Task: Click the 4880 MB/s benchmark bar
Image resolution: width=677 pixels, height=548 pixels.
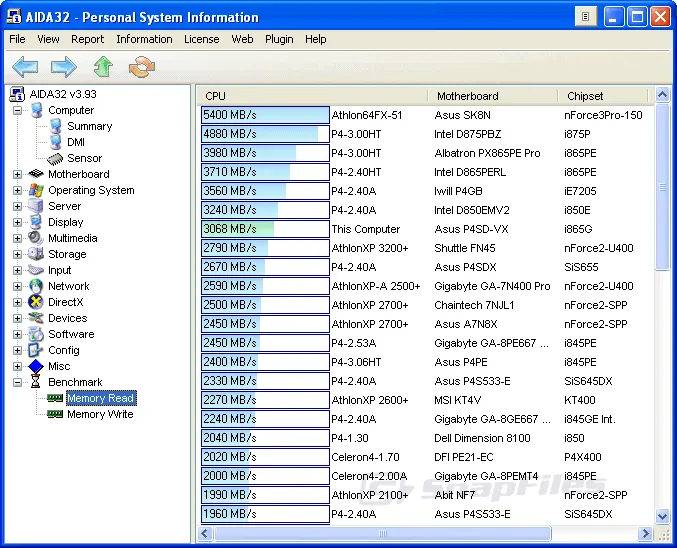Action: (265, 134)
